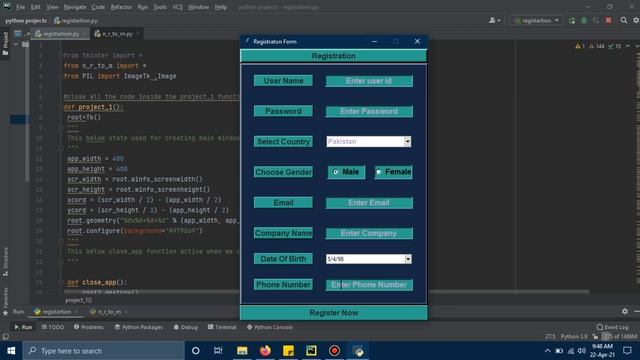
Task: Open the Event Log
Action: point(612,327)
